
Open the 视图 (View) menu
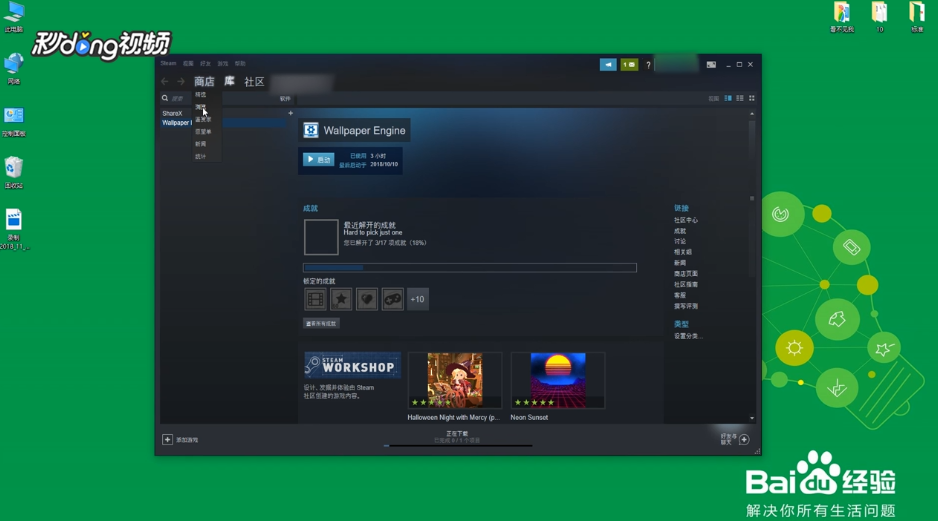click(188, 63)
